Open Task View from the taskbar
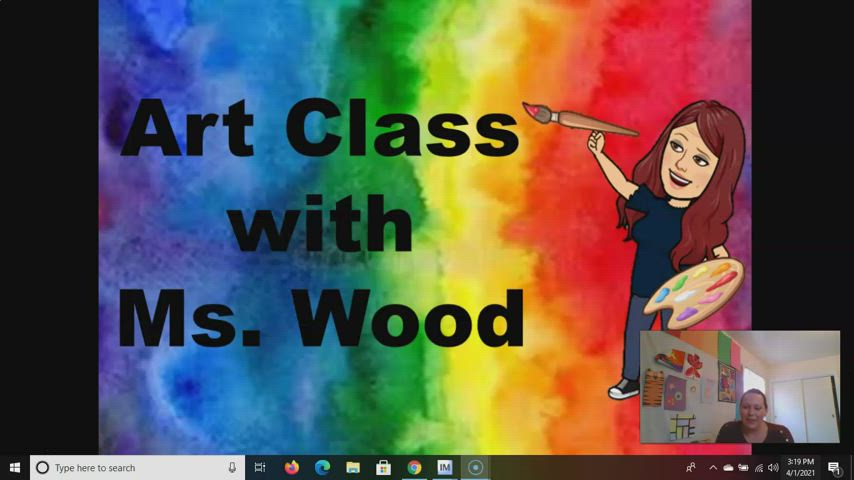 [x=260, y=467]
